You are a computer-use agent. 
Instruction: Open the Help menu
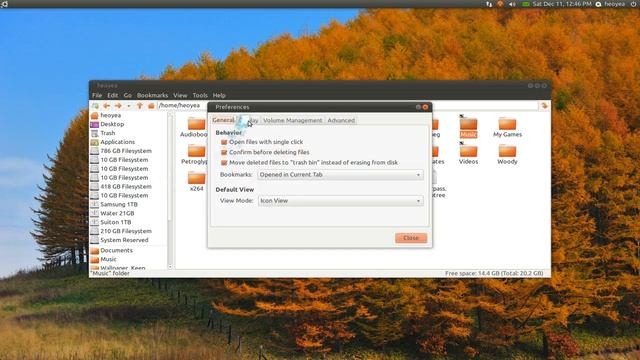219,95
